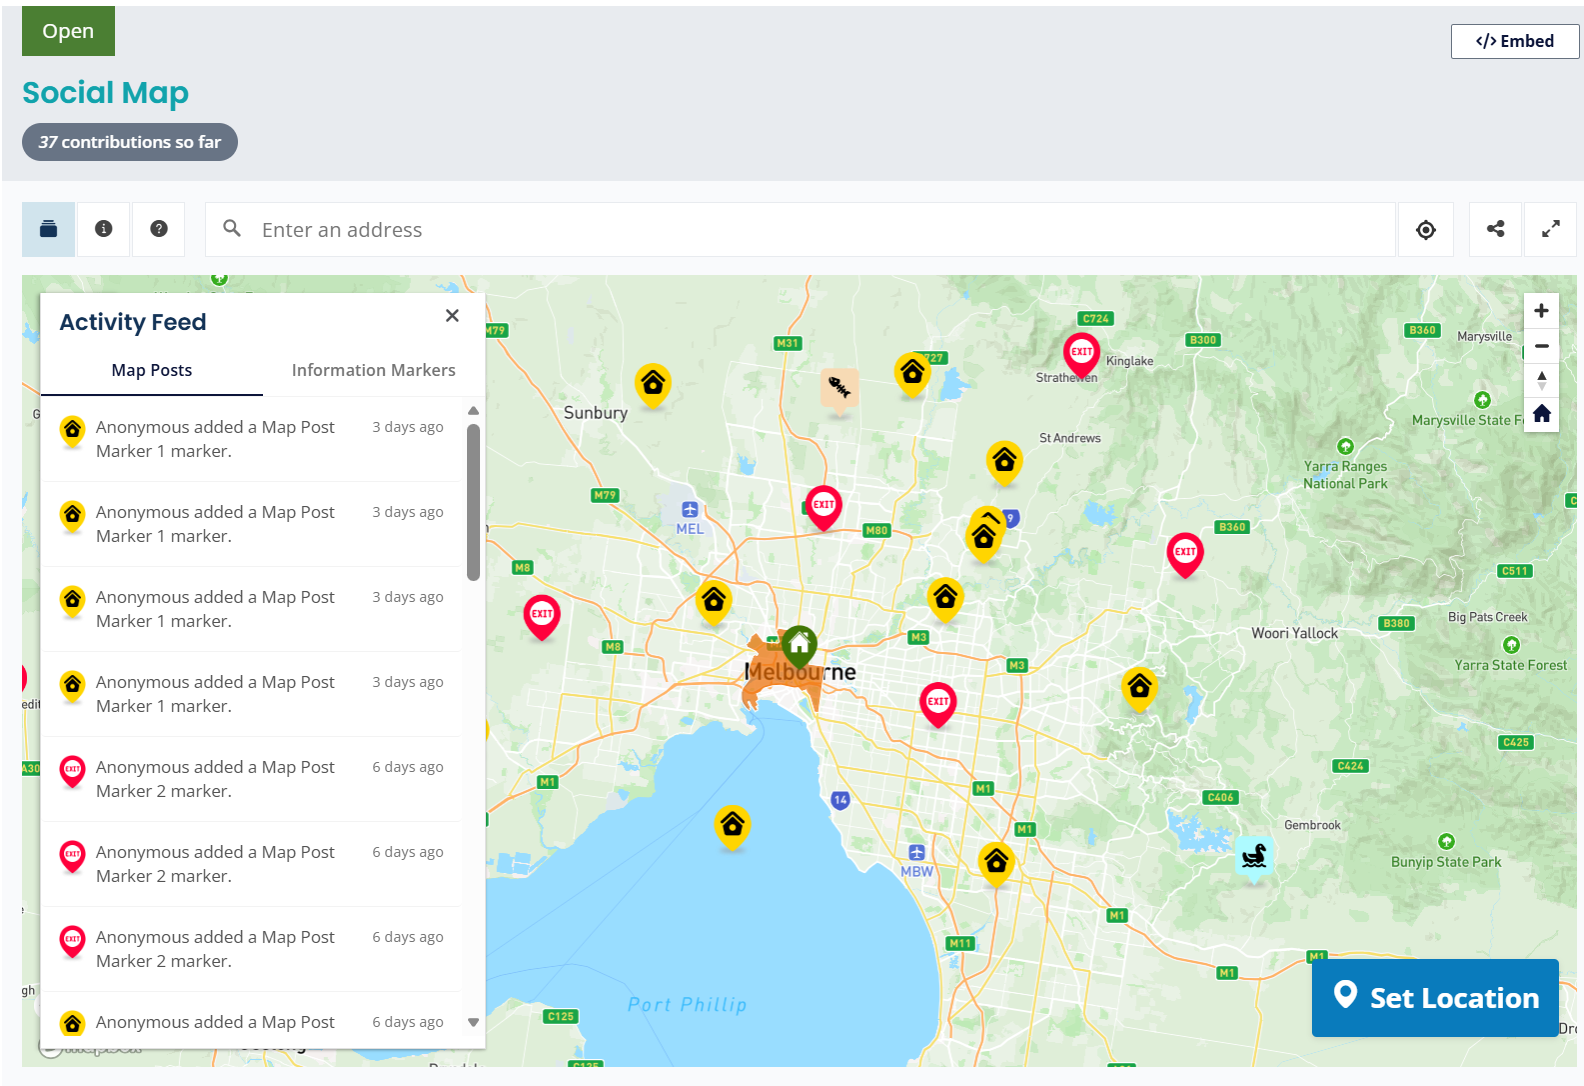Select the Map Posts tab
This screenshot has height=1086, width=1584.
152,370
